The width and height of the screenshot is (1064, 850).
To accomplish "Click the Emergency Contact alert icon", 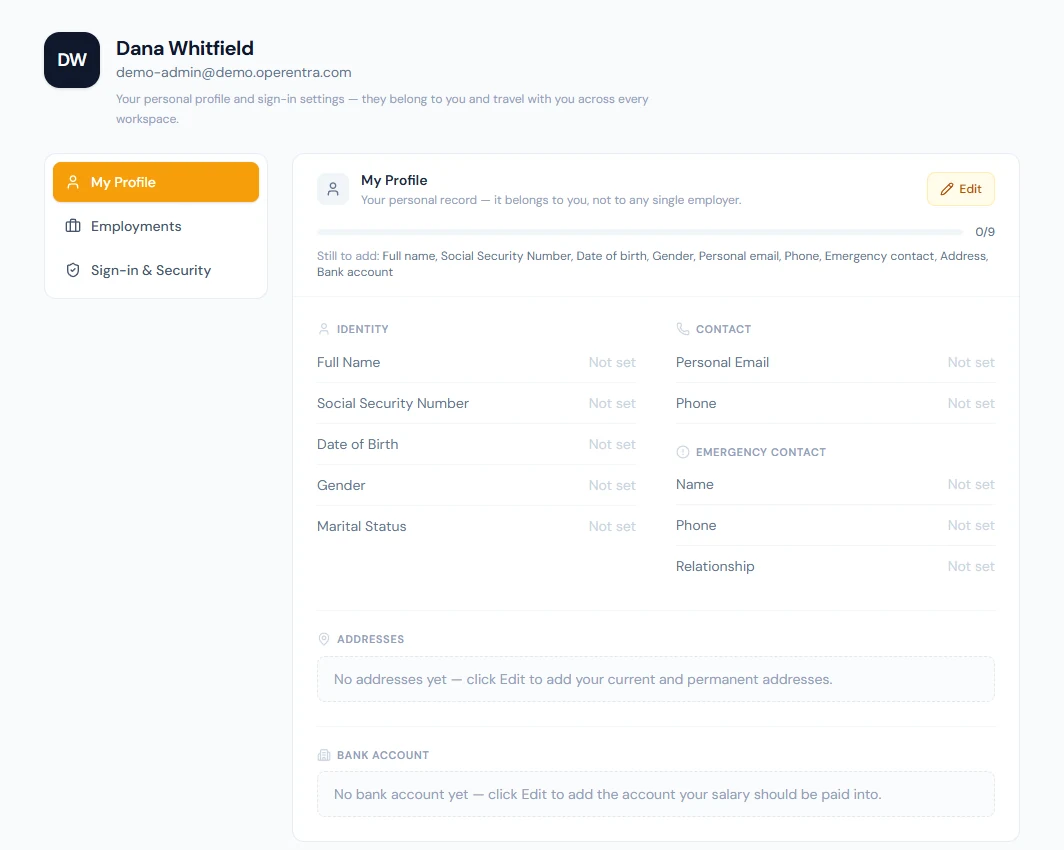I will [683, 452].
